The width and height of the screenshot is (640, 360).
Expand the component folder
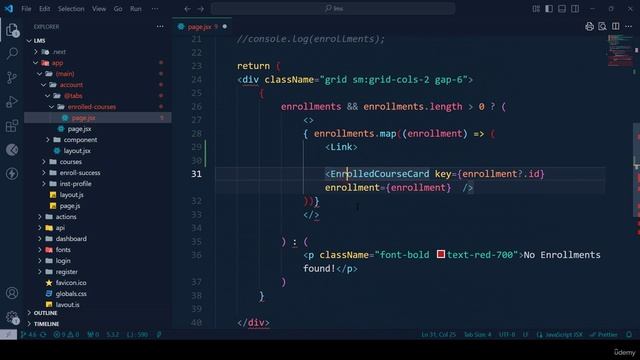pos(48,140)
